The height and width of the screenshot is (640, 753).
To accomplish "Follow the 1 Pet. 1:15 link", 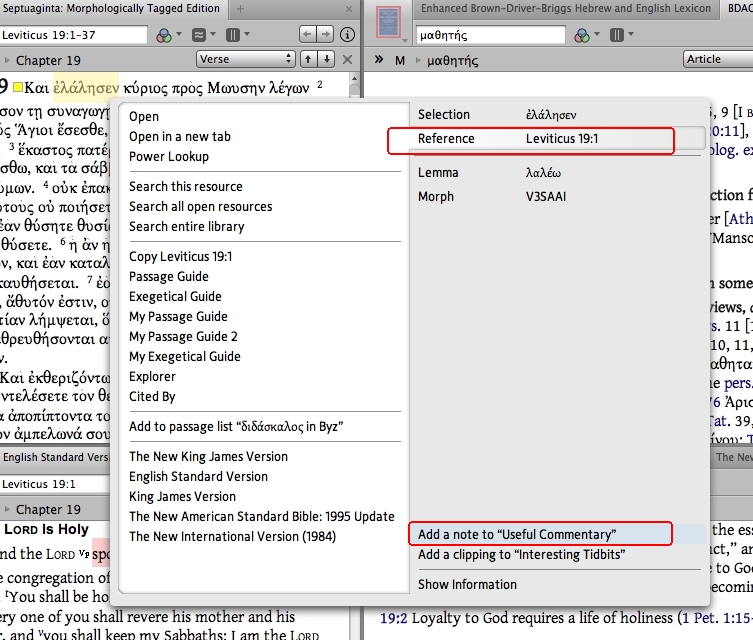I will pos(717,618).
